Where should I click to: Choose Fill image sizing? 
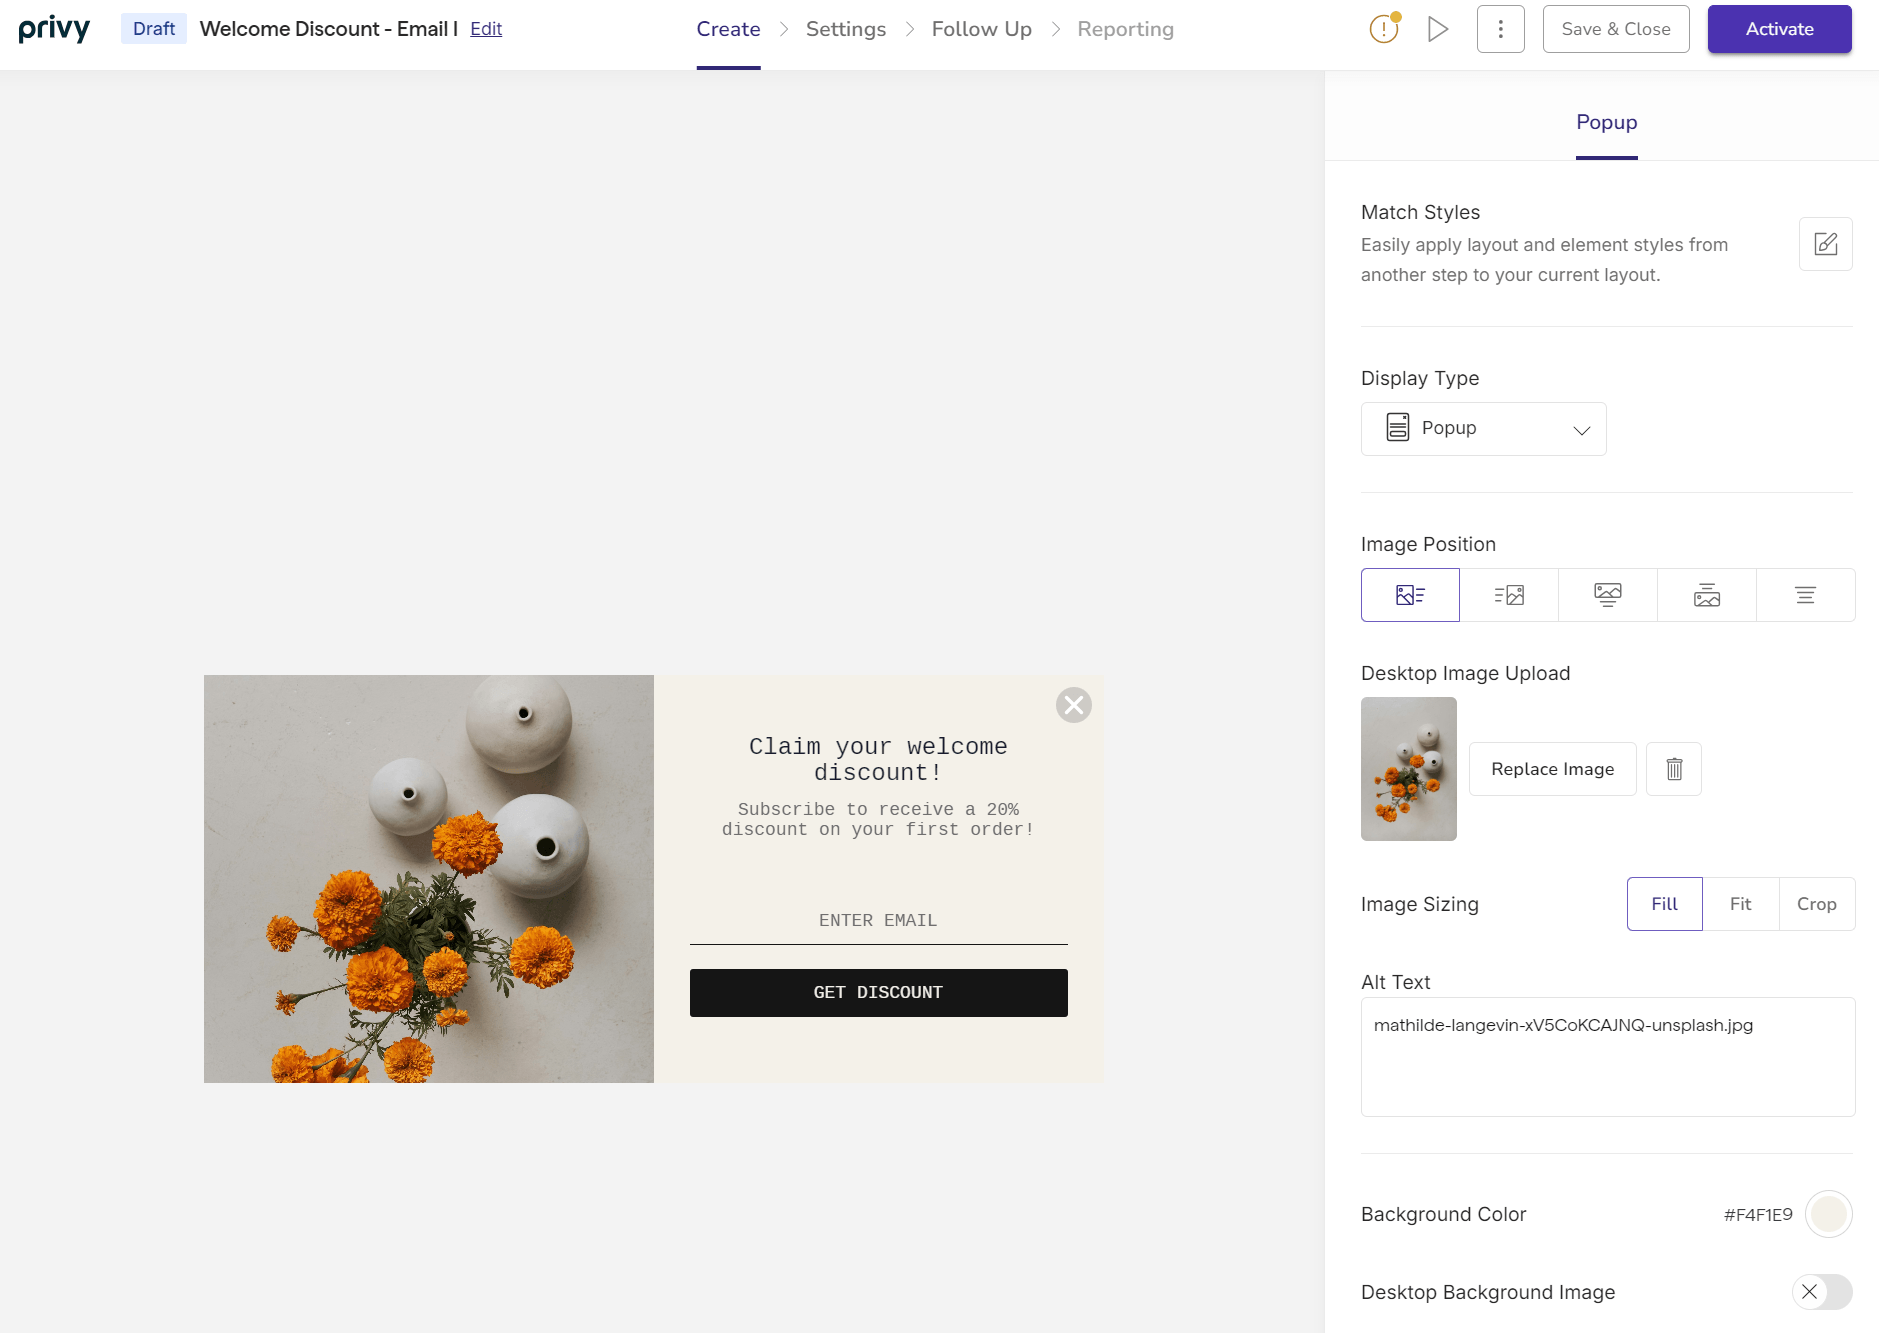[1665, 904]
